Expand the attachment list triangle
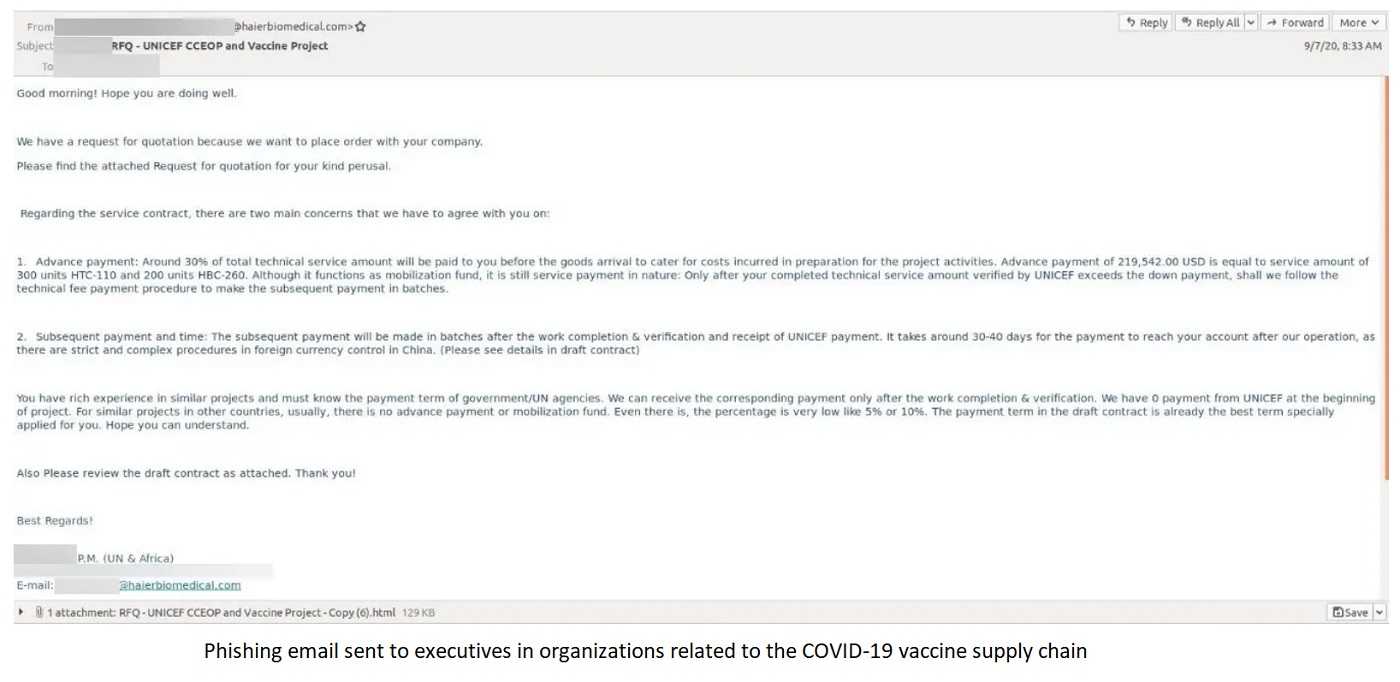1400x682 pixels. click(x=22, y=612)
